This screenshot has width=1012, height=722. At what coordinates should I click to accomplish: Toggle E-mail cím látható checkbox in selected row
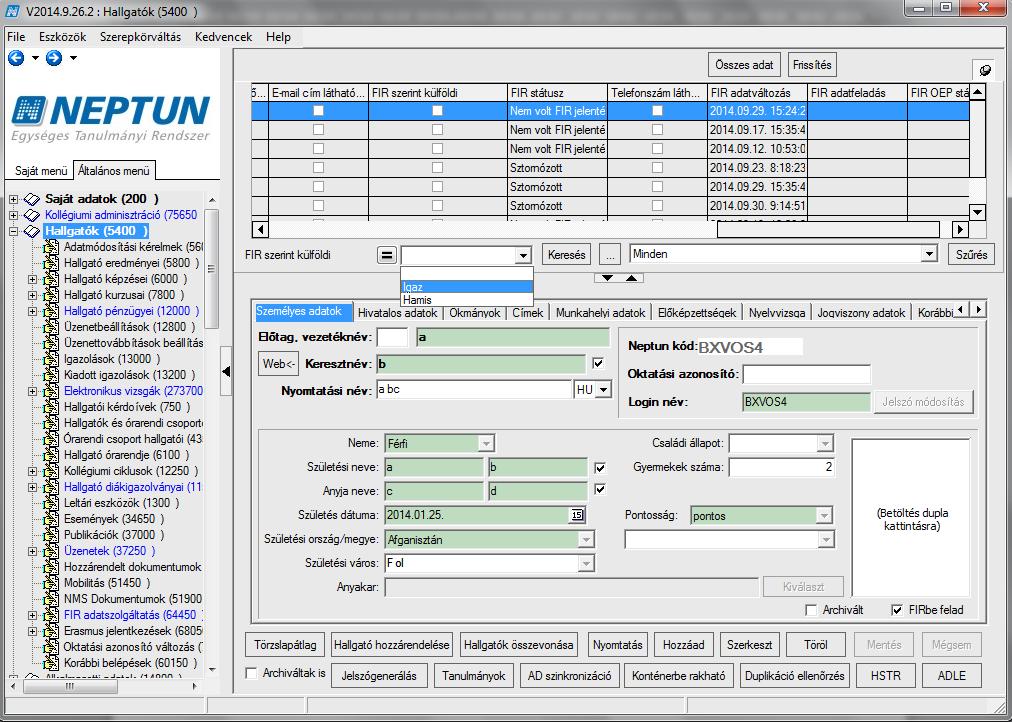(x=318, y=111)
